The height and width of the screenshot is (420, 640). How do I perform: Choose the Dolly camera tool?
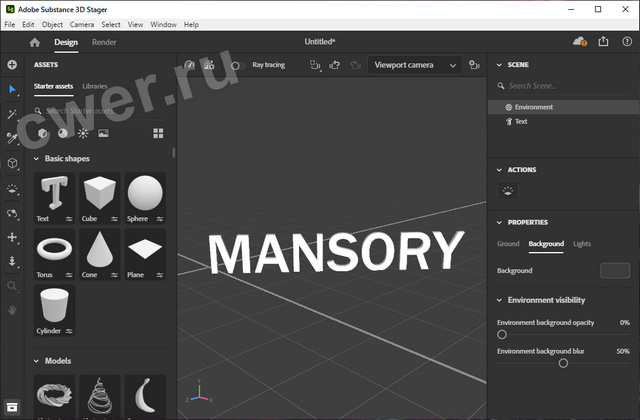pos(12,261)
